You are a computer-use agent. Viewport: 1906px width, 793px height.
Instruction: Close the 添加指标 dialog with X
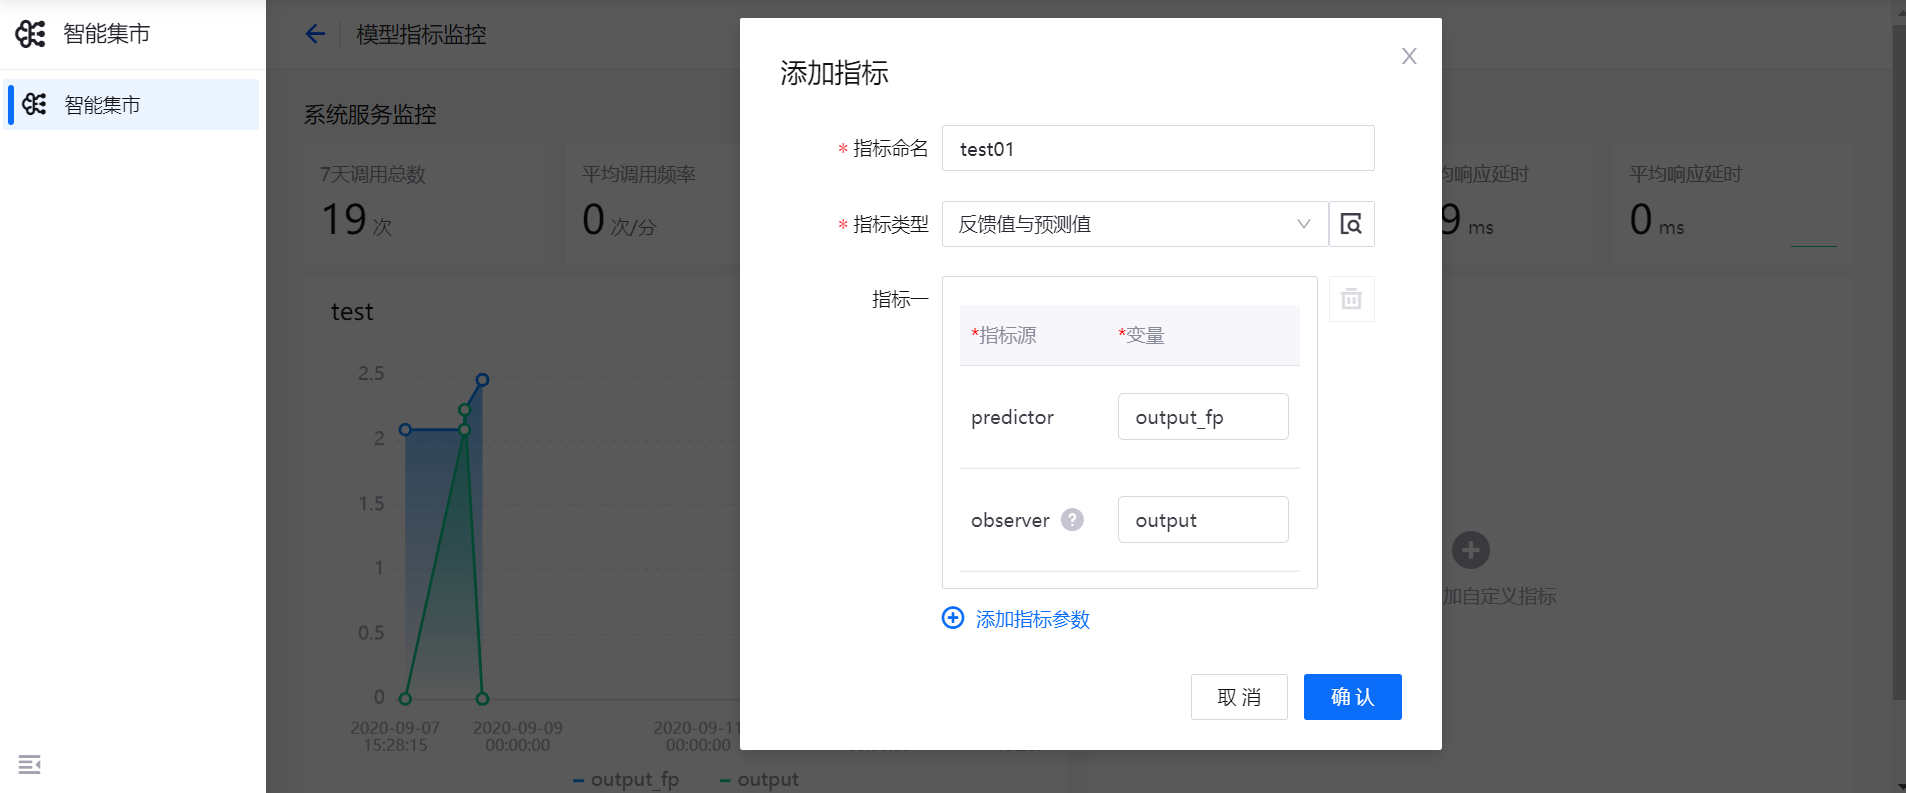(1408, 56)
